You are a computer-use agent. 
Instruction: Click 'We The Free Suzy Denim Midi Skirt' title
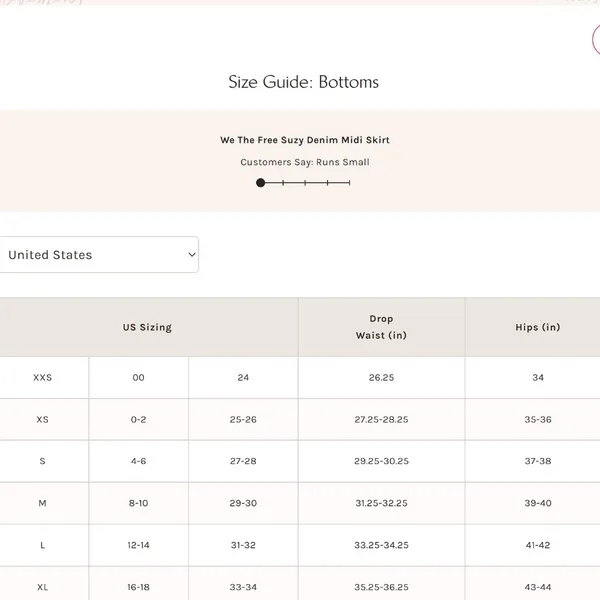click(305, 140)
